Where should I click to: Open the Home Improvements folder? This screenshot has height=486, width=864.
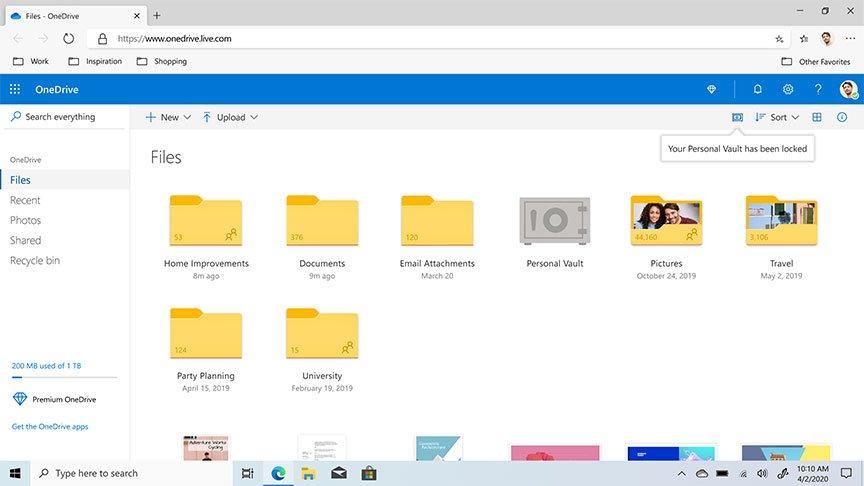pos(206,221)
